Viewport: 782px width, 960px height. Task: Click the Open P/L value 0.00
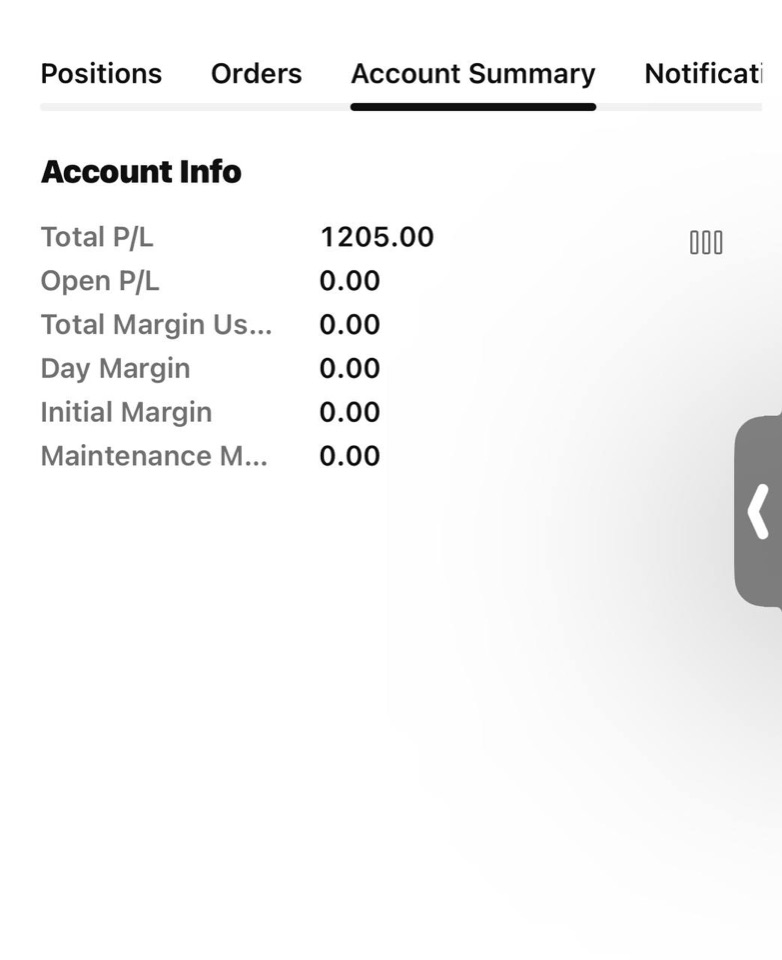tap(350, 281)
